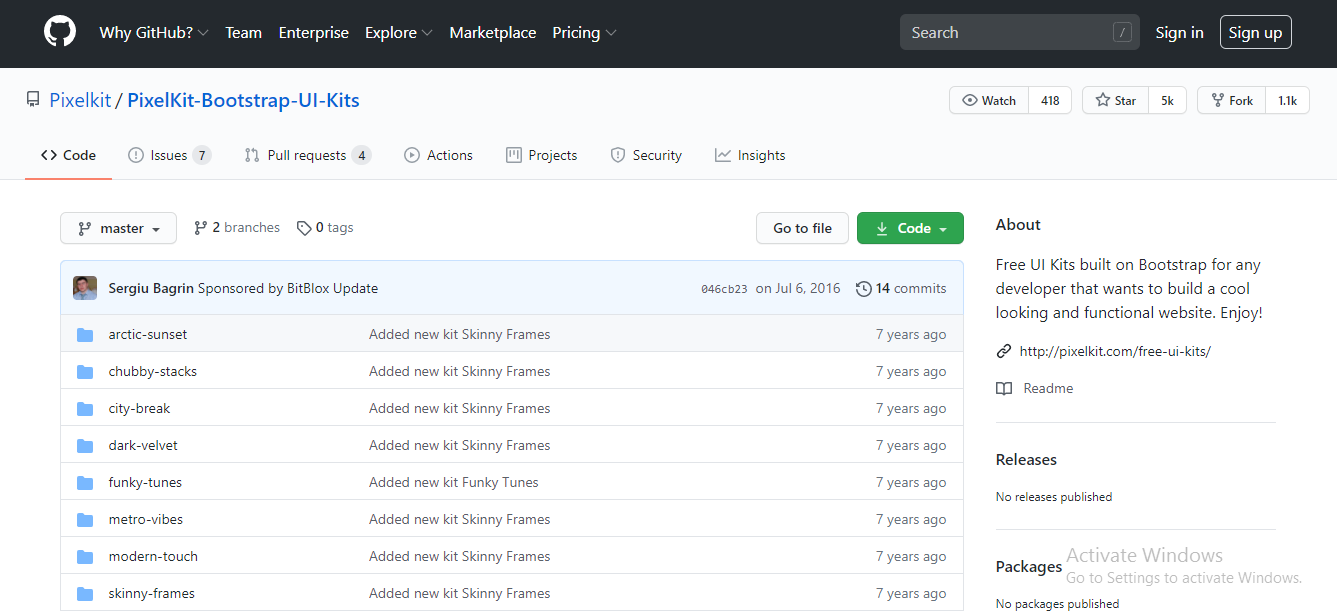This screenshot has height=611, width=1337.
Task: Toggle Watch for this repository
Action: point(988,100)
